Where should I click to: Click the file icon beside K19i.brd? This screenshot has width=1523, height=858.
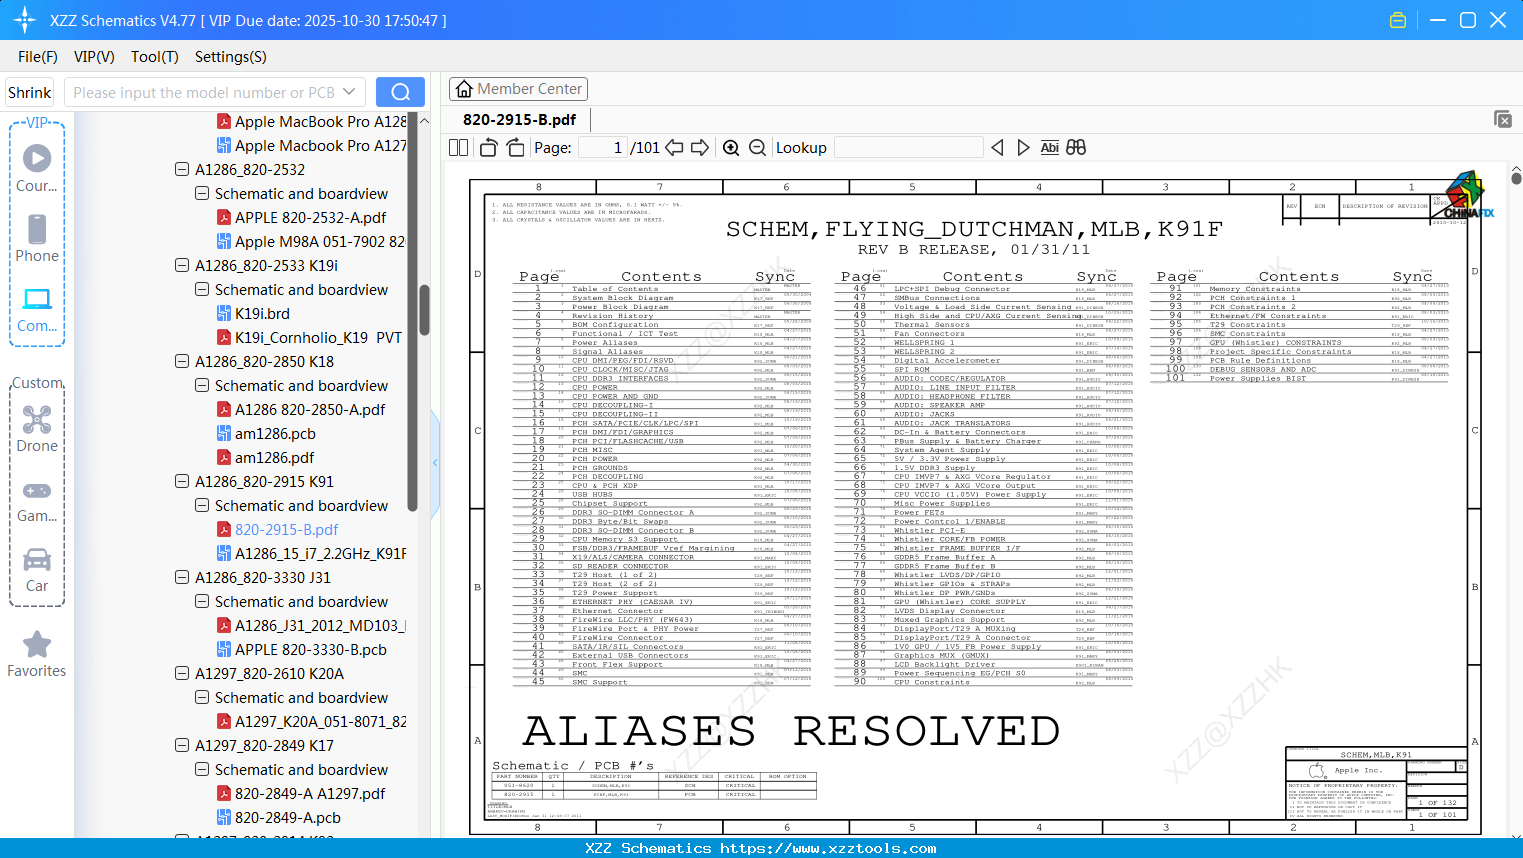[224, 313]
